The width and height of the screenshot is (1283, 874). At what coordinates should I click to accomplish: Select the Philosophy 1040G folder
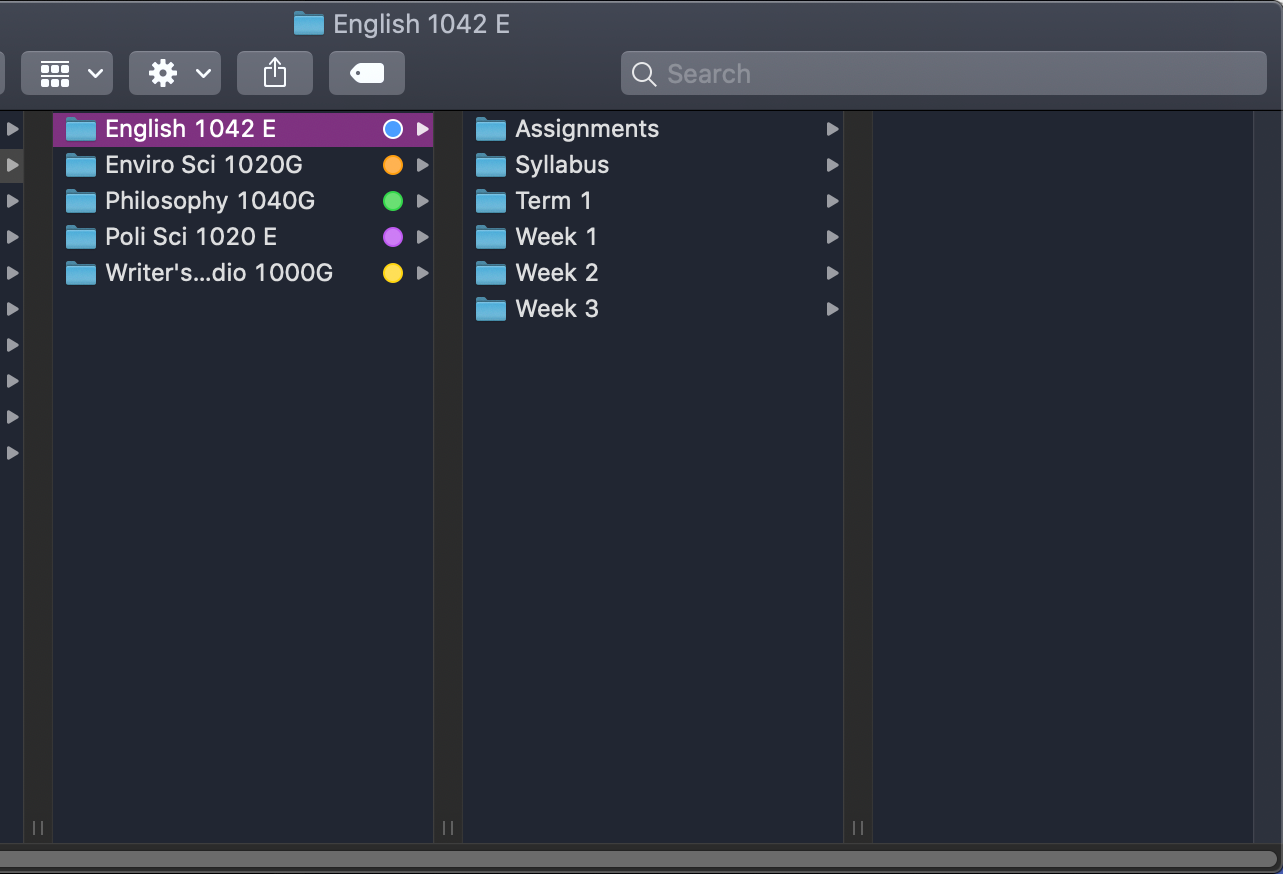coord(243,201)
